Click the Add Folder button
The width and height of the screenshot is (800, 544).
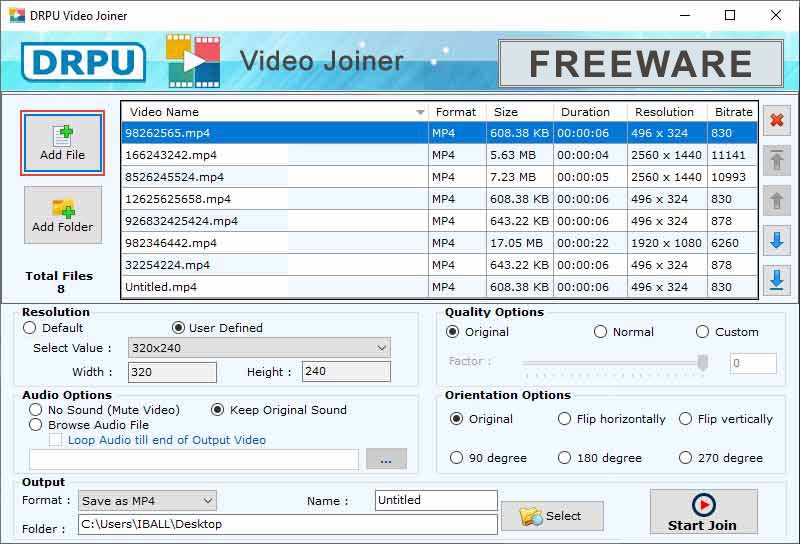click(x=63, y=215)
